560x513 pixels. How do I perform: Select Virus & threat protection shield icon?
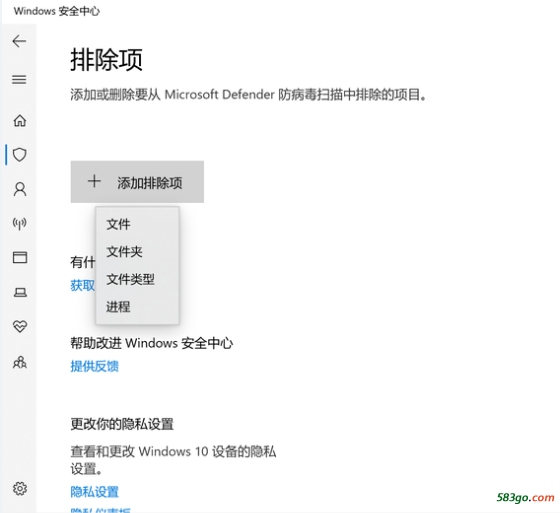20,155
